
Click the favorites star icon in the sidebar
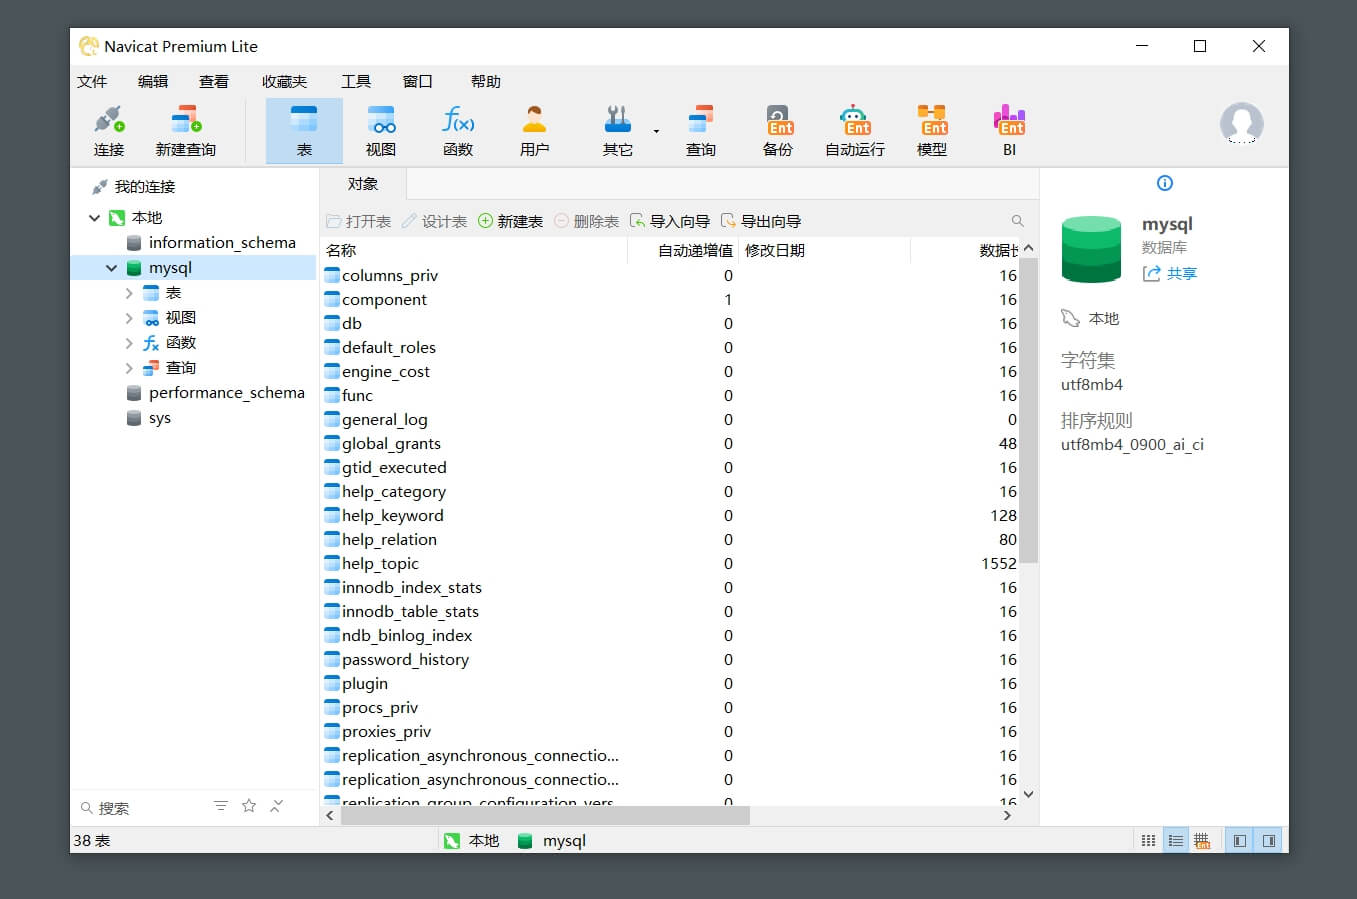(x=249, y=806)
